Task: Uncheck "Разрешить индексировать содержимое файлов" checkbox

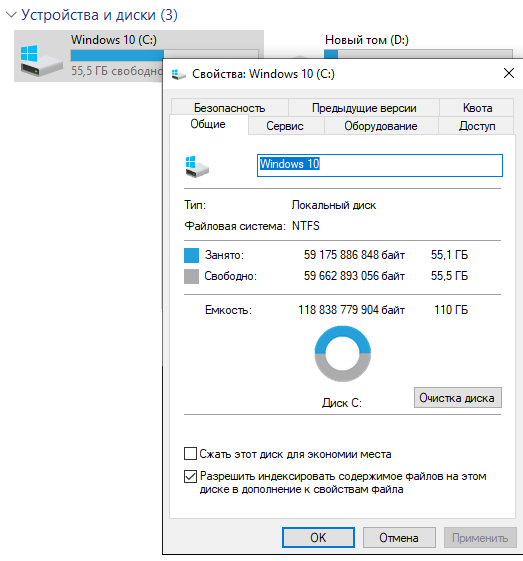Action: (x=190, y=476)
